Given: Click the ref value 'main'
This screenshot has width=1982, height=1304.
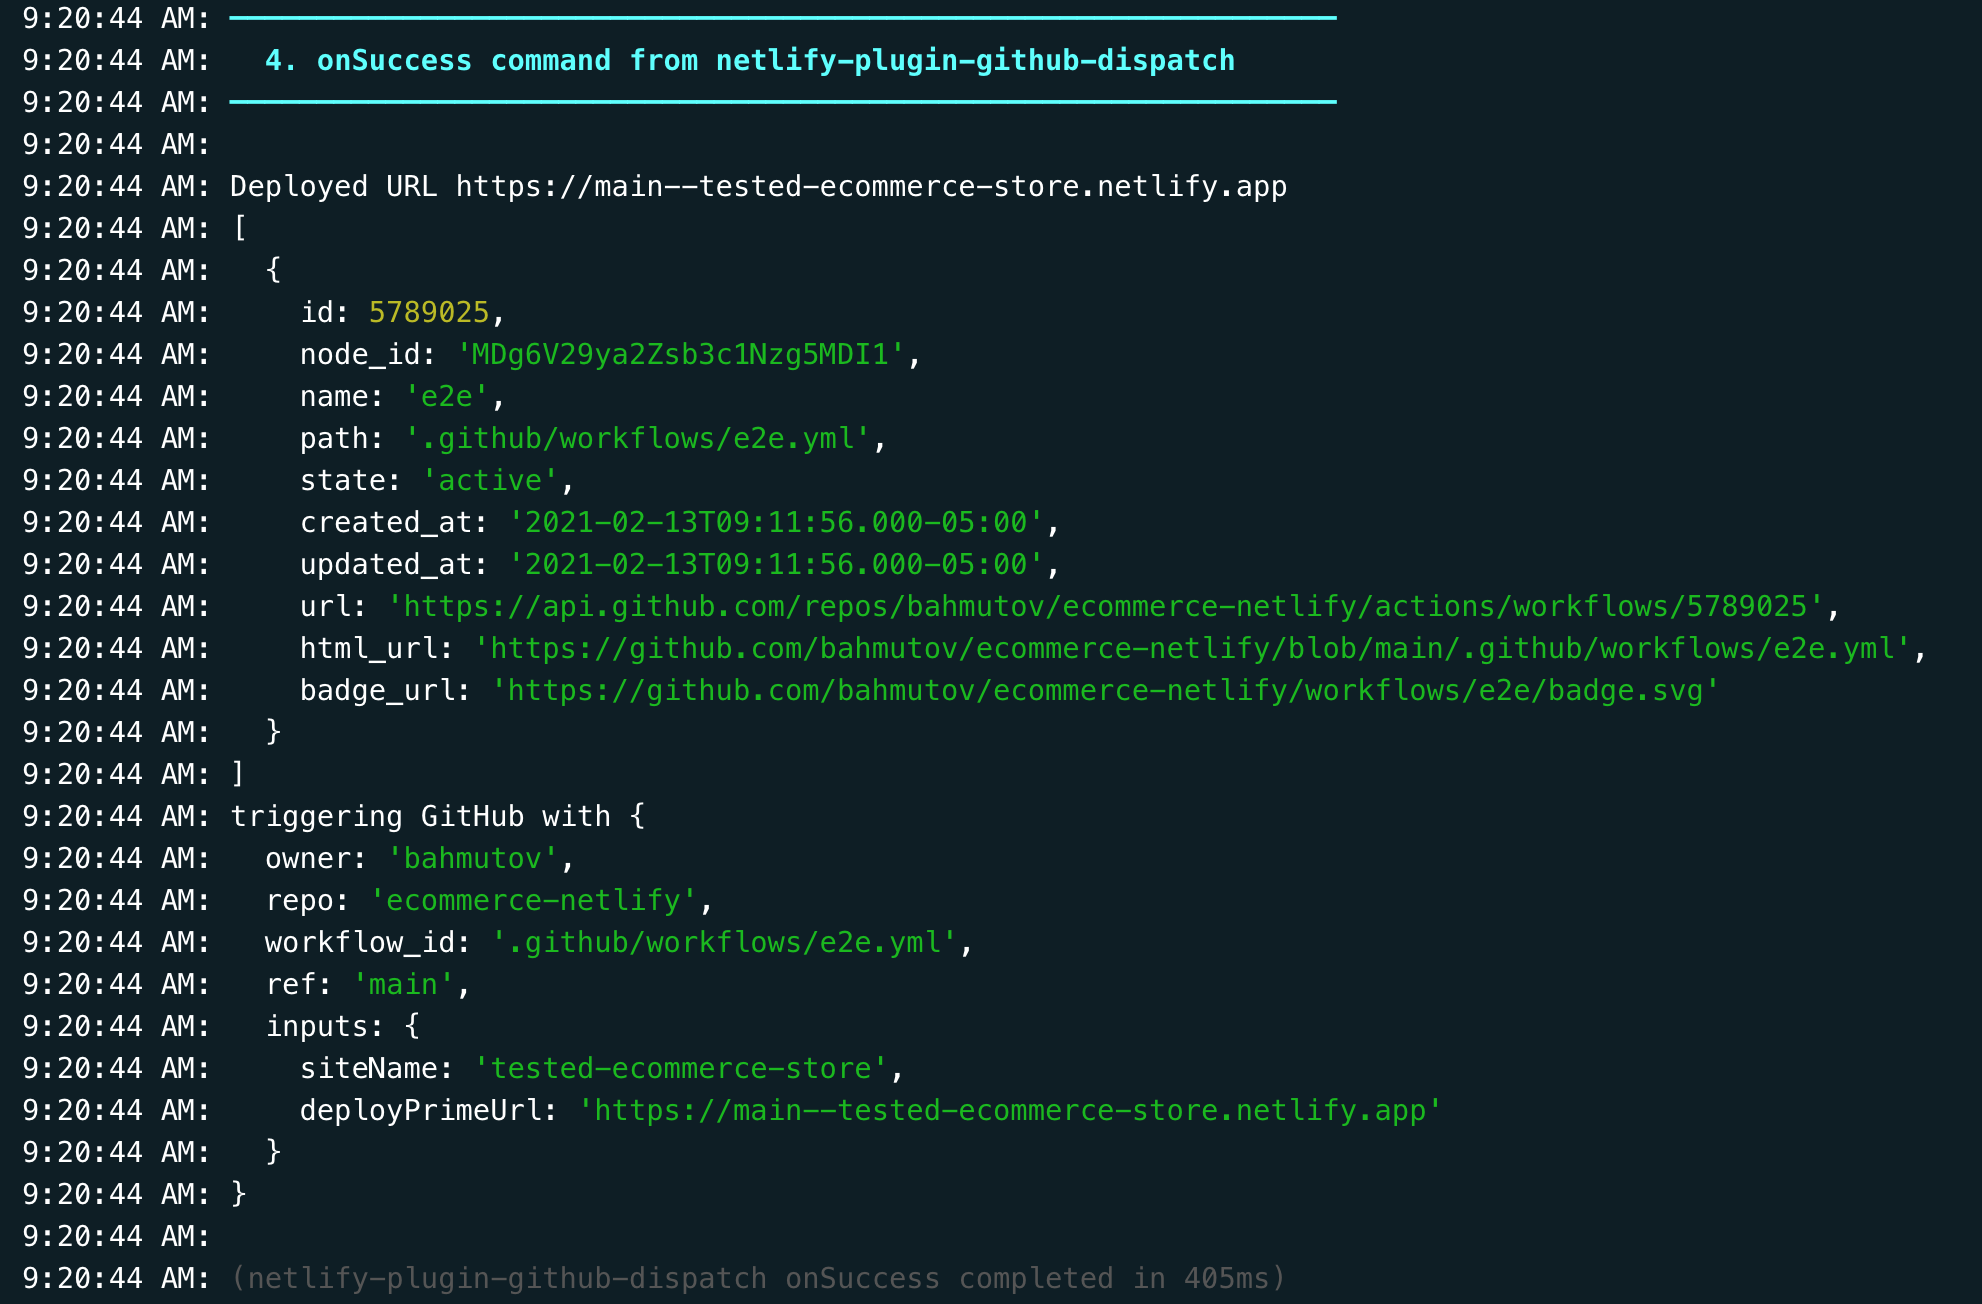Looking at the screenshot, I should click(x=402, y=984).
